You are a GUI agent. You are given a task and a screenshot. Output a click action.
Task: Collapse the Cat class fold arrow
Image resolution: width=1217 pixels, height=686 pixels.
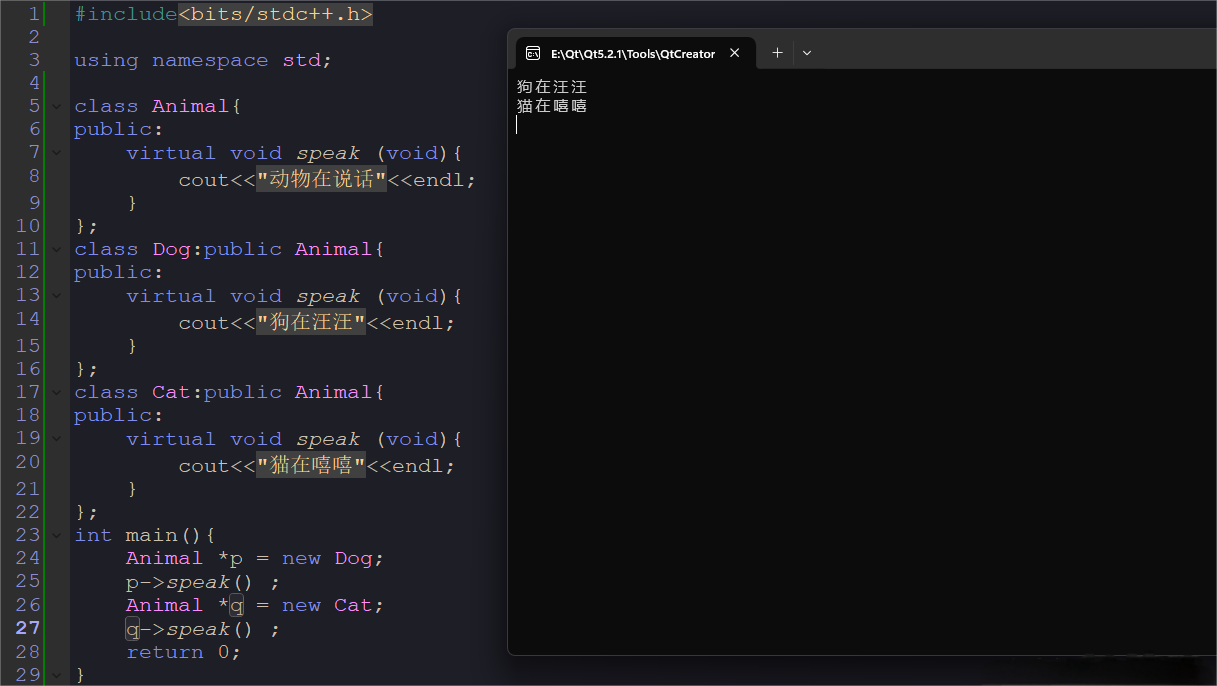click(x=56, y=391)
